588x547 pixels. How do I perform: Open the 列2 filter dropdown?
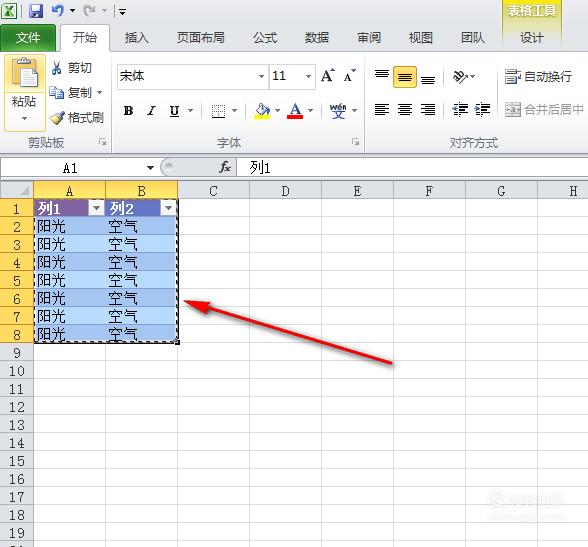pos(168,208)
